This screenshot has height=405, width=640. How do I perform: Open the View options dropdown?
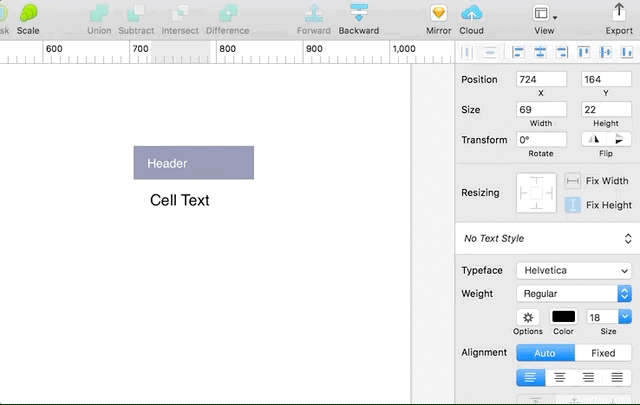coord(544,19)
